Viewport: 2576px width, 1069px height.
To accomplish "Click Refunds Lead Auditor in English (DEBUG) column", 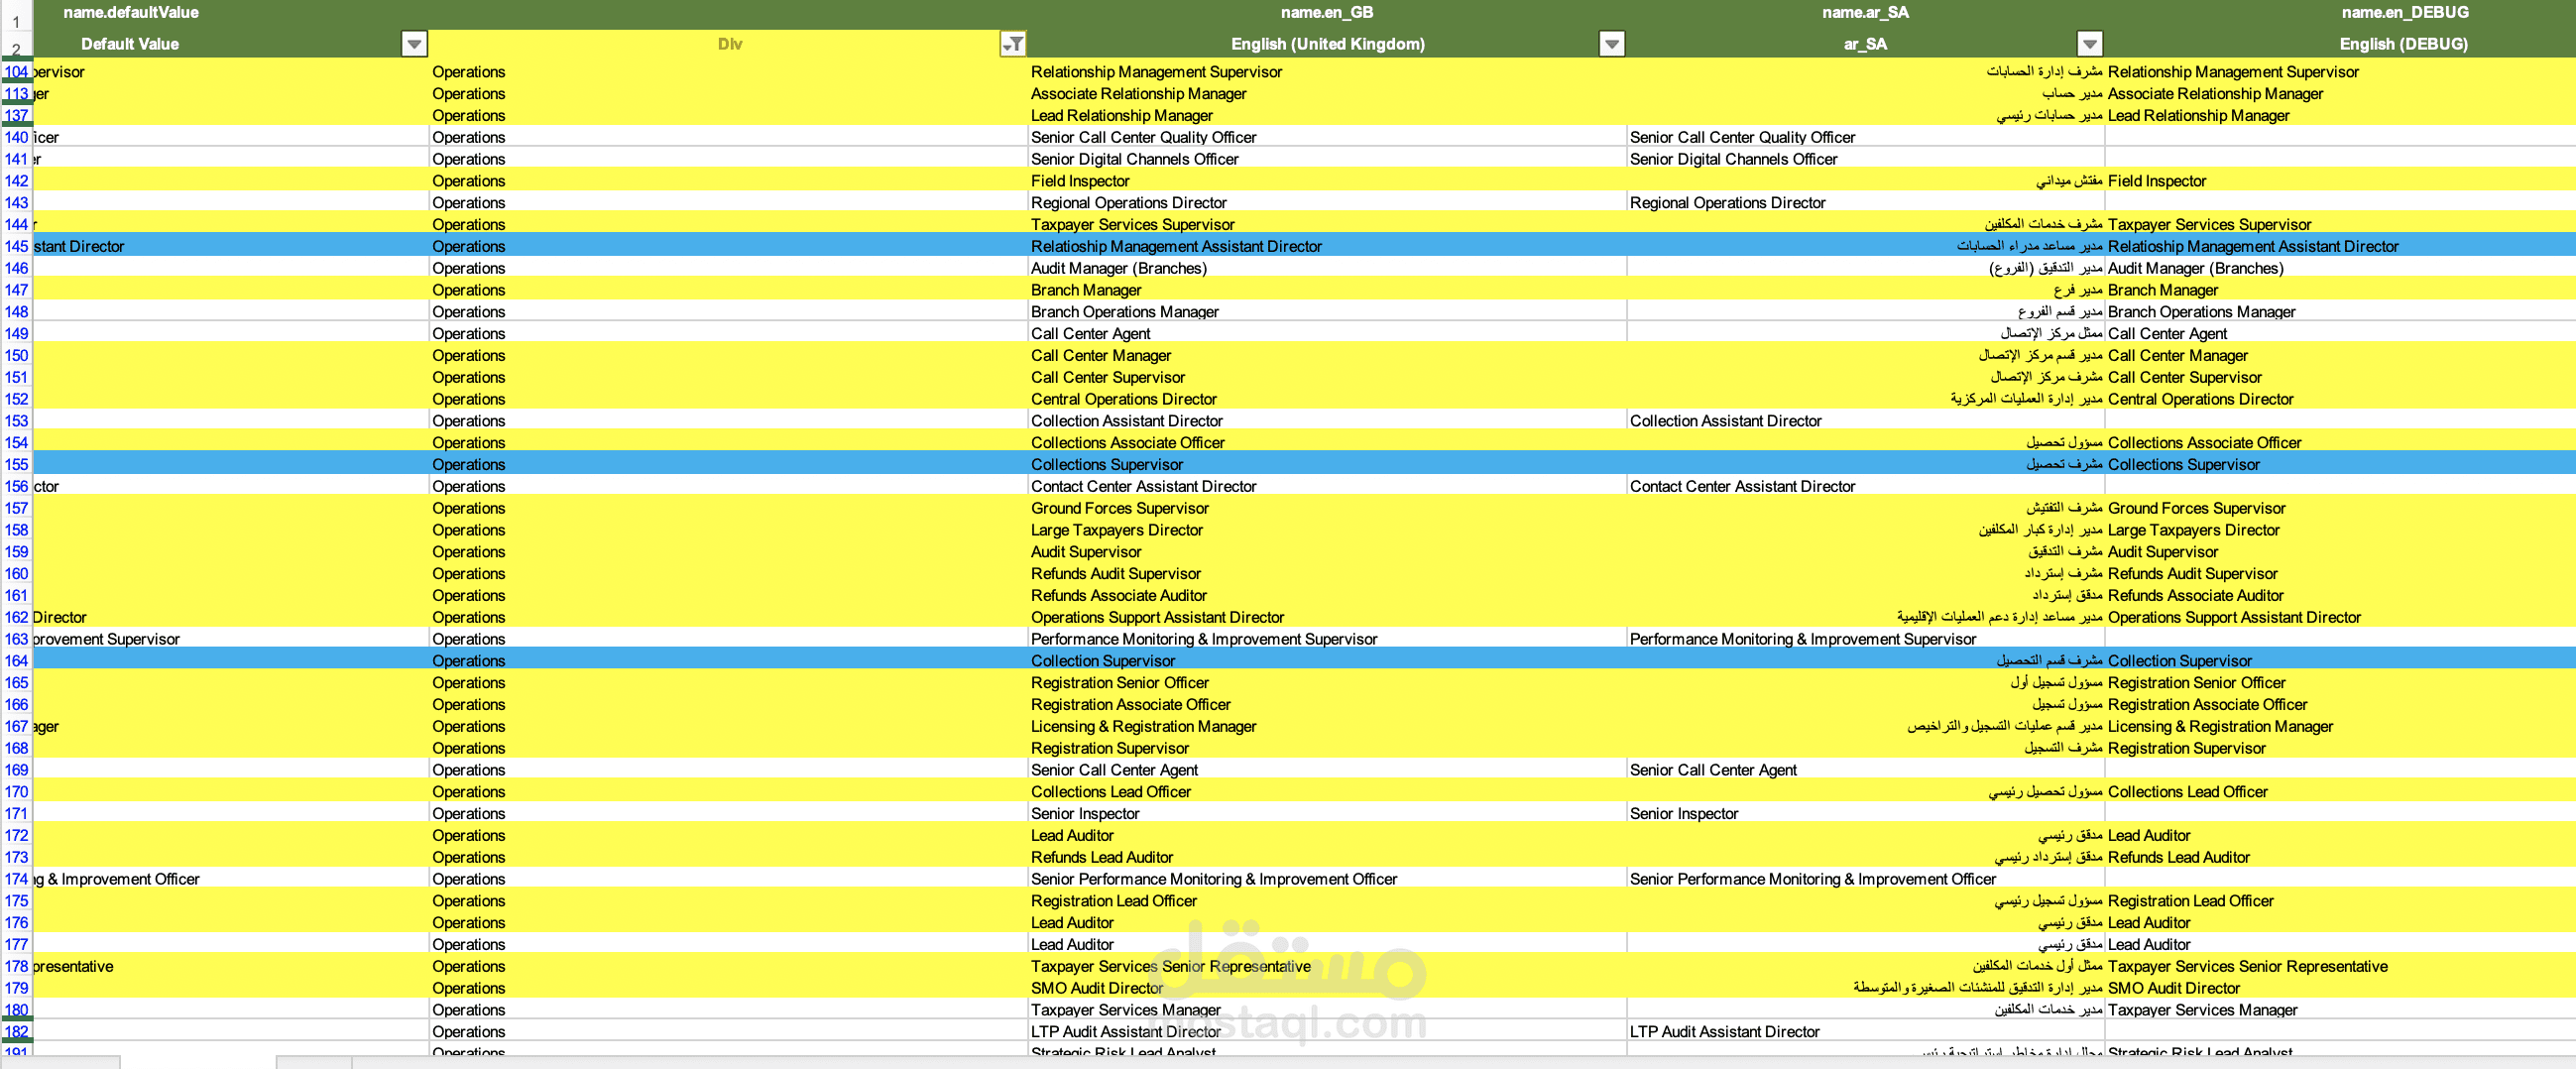I will click(x=2178, y=857).
